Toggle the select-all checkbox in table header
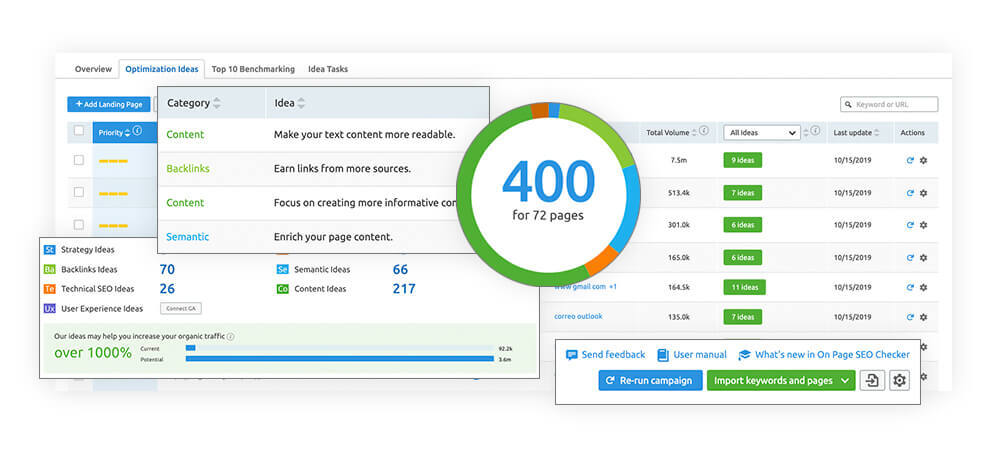Screen dimensions: 1000x450 (79, 131)
